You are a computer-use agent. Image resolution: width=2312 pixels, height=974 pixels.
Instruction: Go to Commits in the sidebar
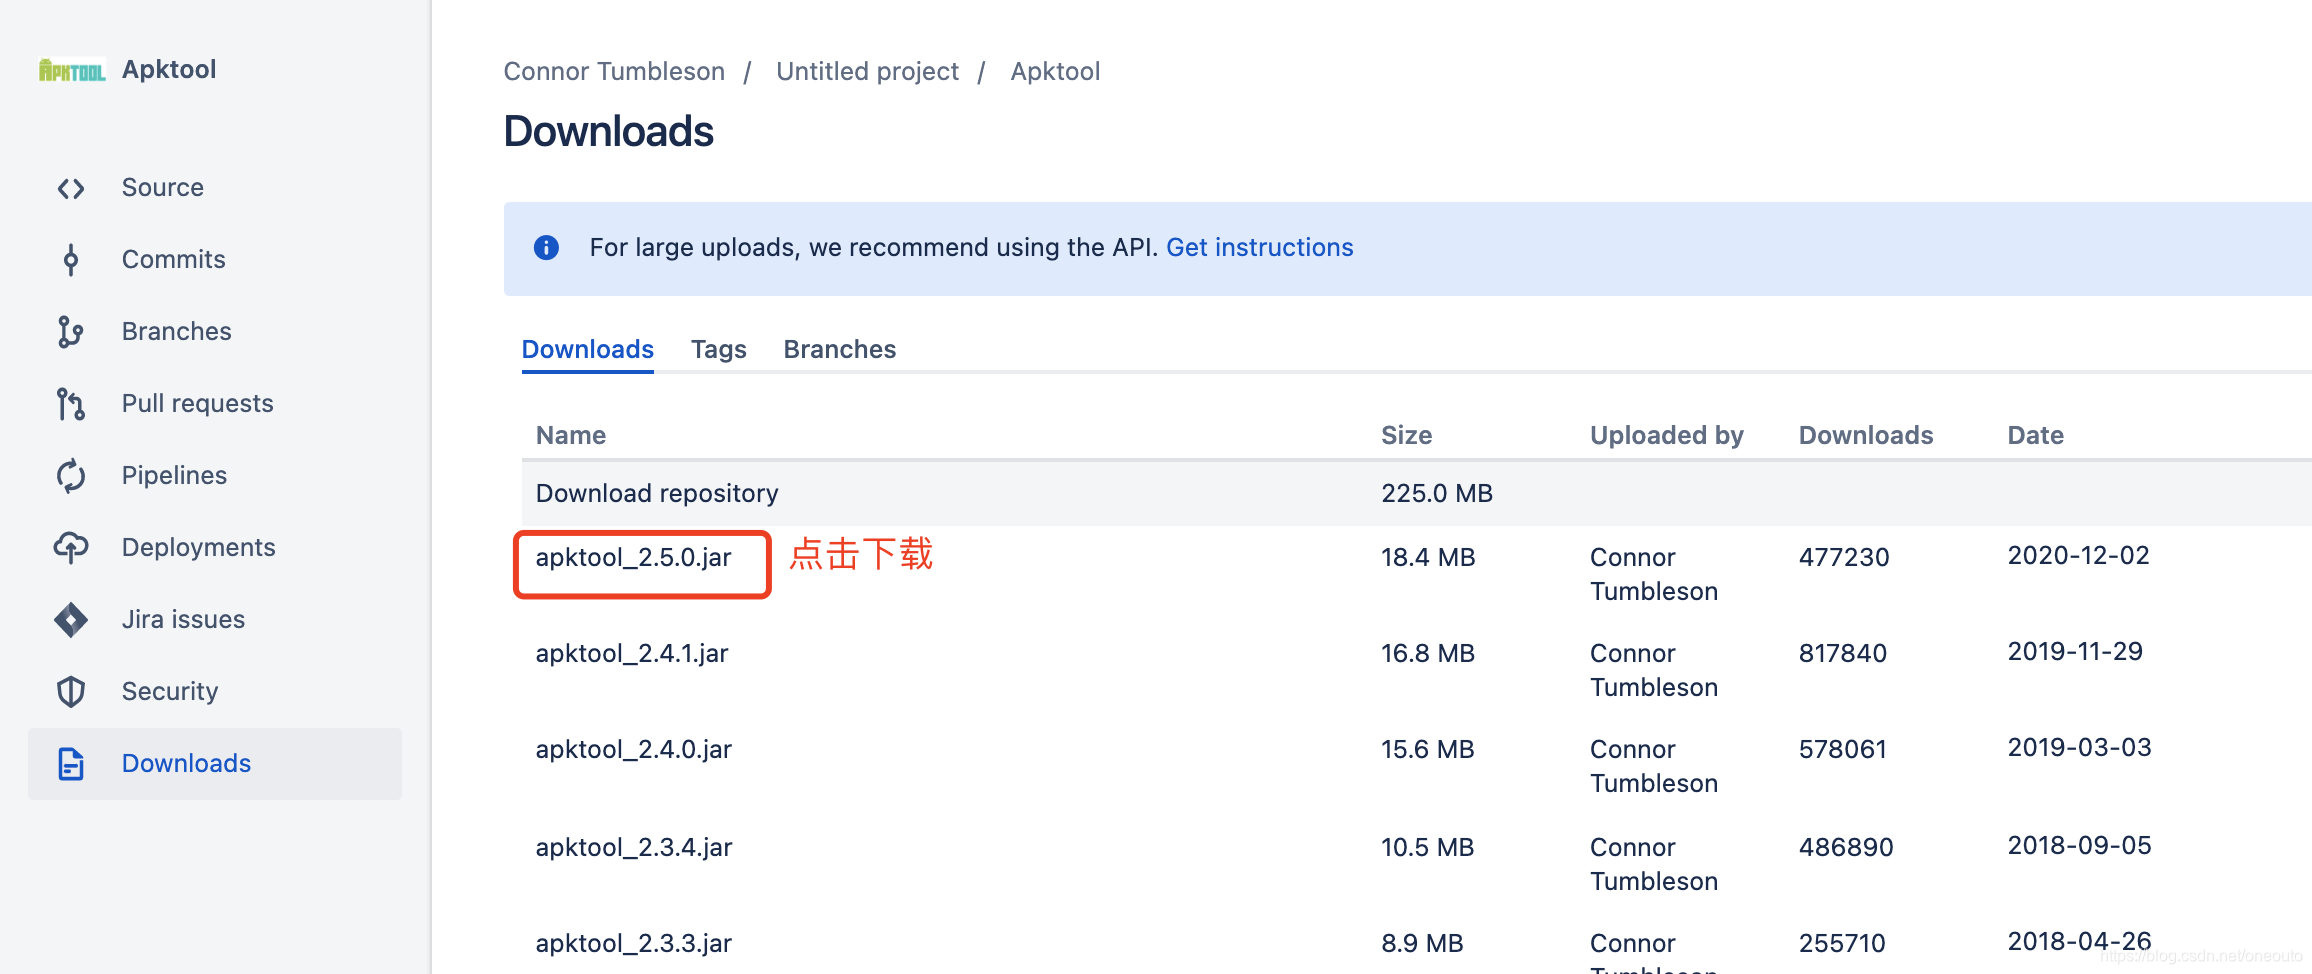click(173, 259)
